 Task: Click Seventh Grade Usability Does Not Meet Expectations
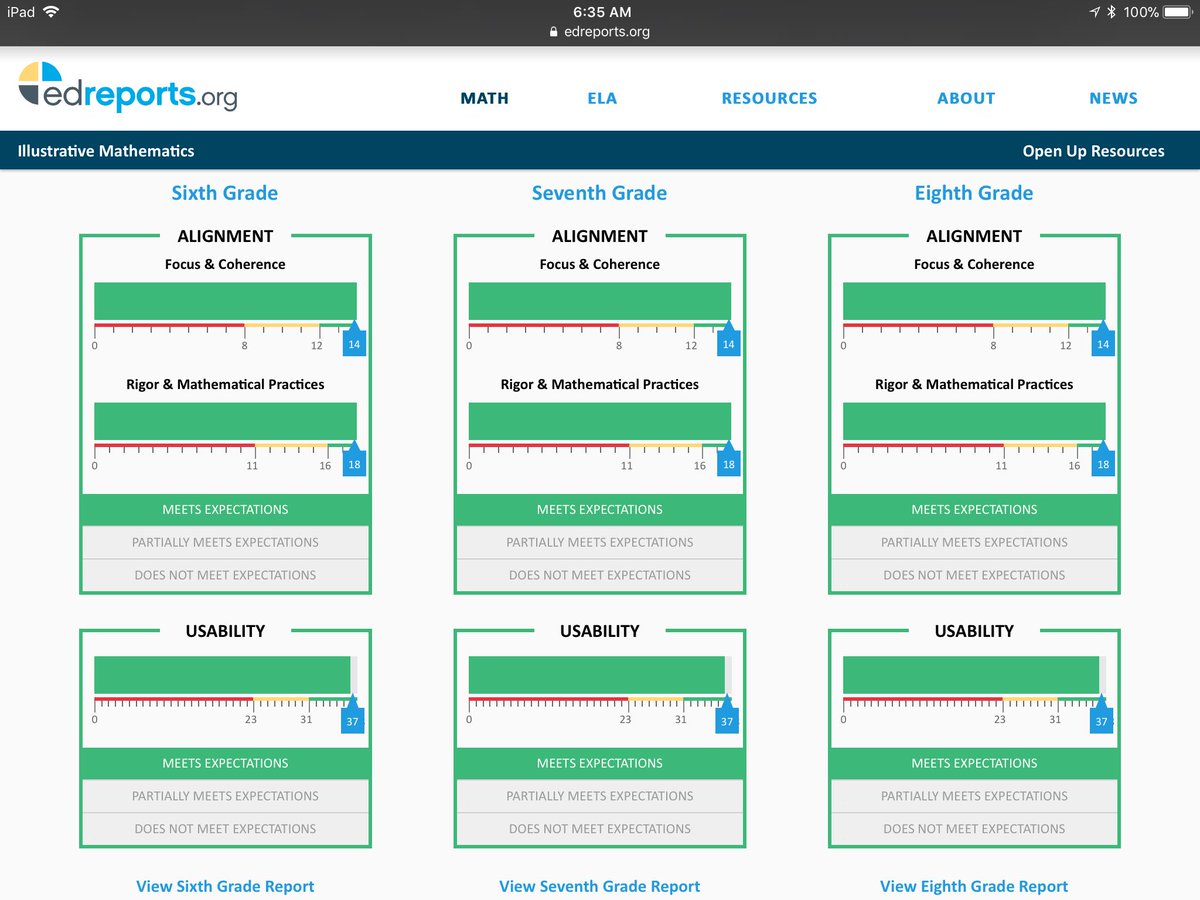coord(599,829)
